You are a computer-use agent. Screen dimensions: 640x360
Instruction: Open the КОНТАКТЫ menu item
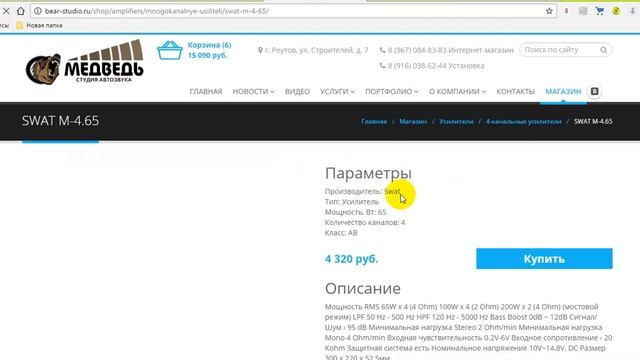coord(516,91)
